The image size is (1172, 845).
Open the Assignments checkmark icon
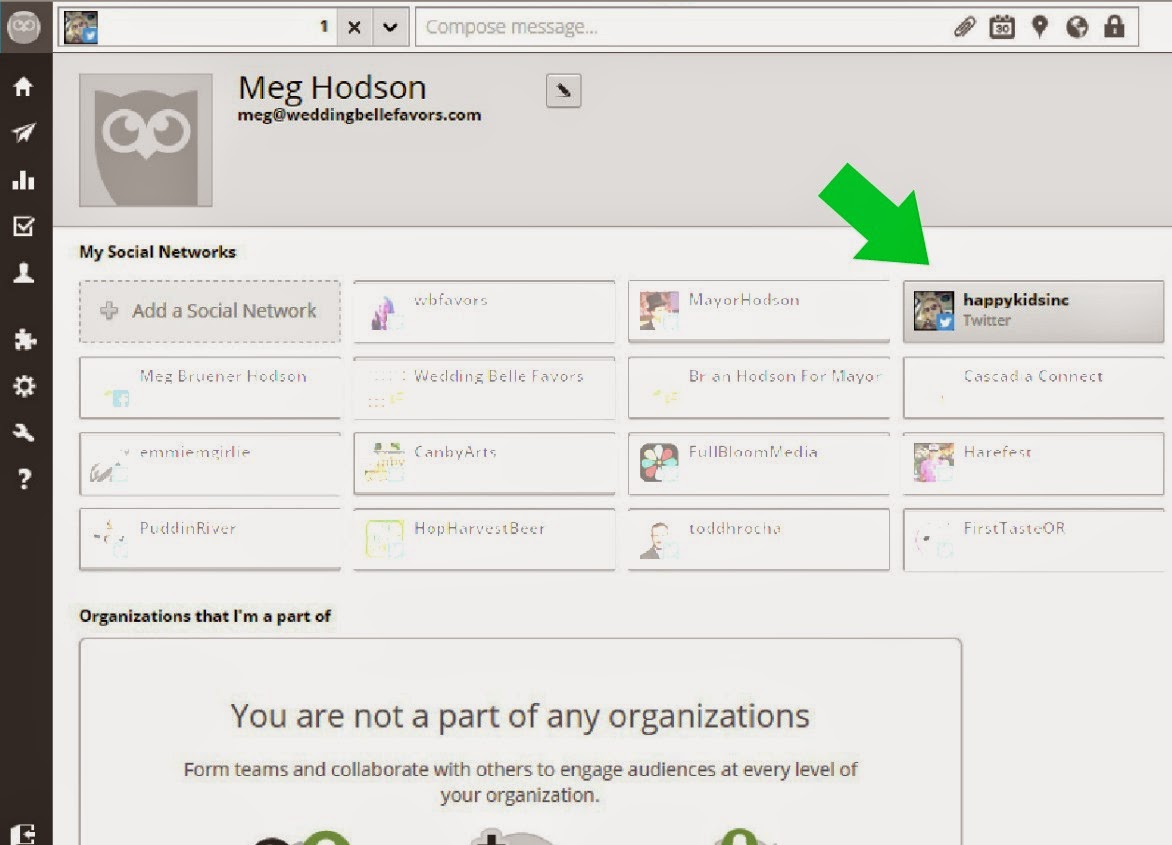(23, 226)
